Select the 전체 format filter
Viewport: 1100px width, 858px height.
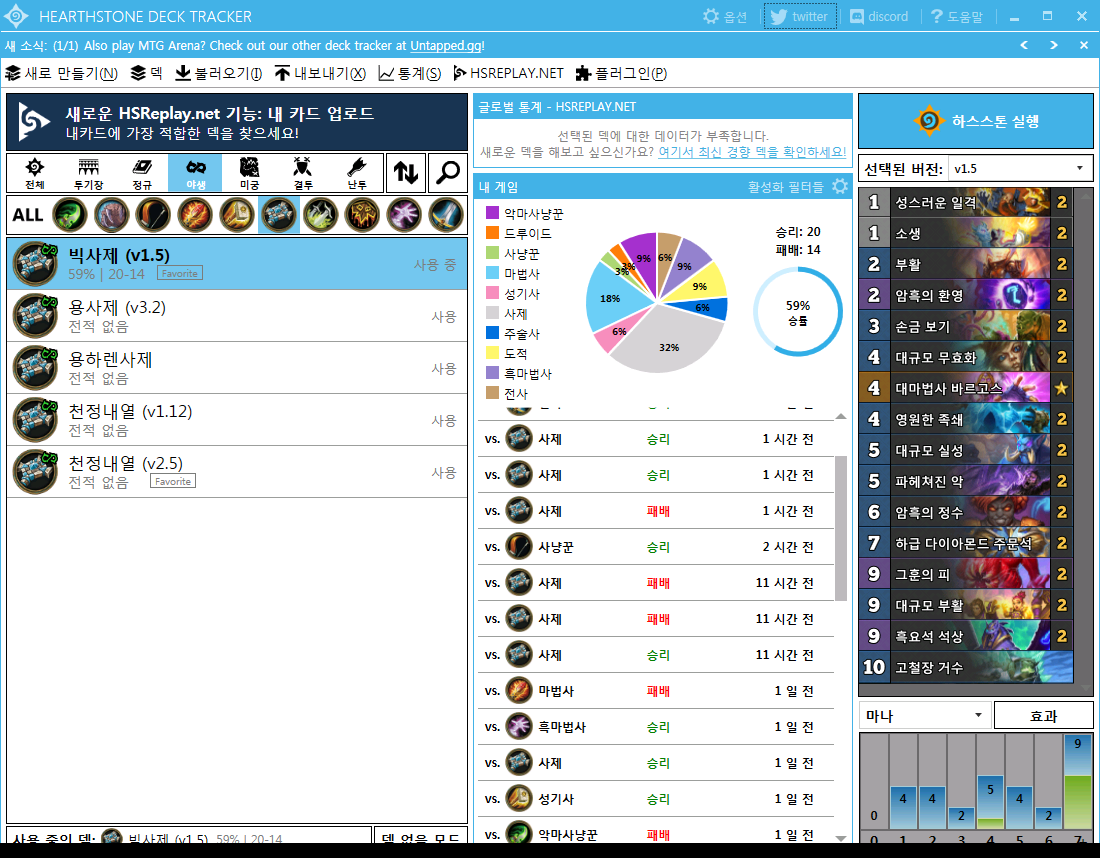34,173
